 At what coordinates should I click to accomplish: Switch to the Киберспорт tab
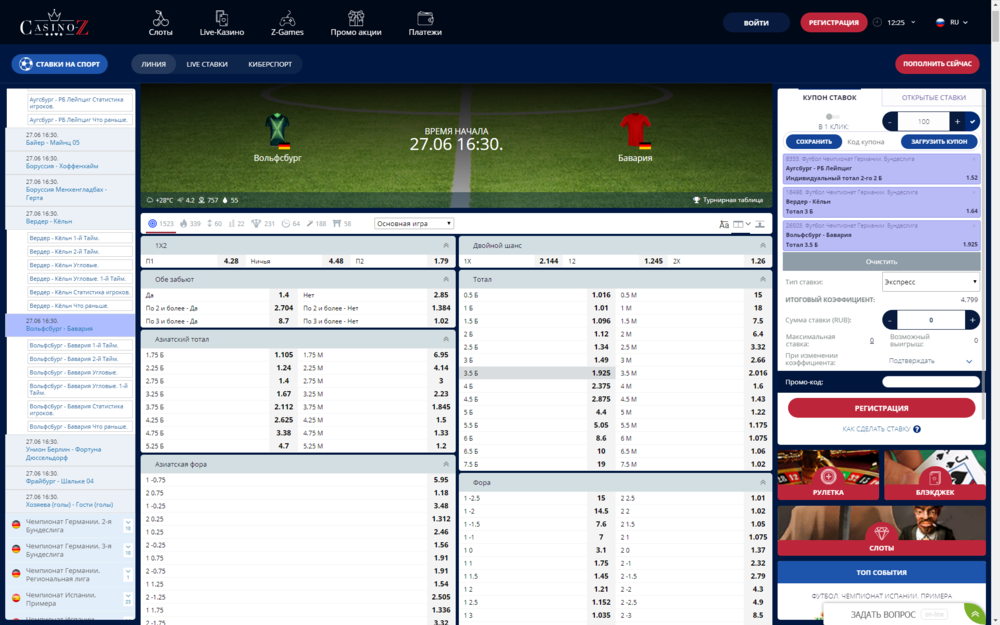pos(270,64)
